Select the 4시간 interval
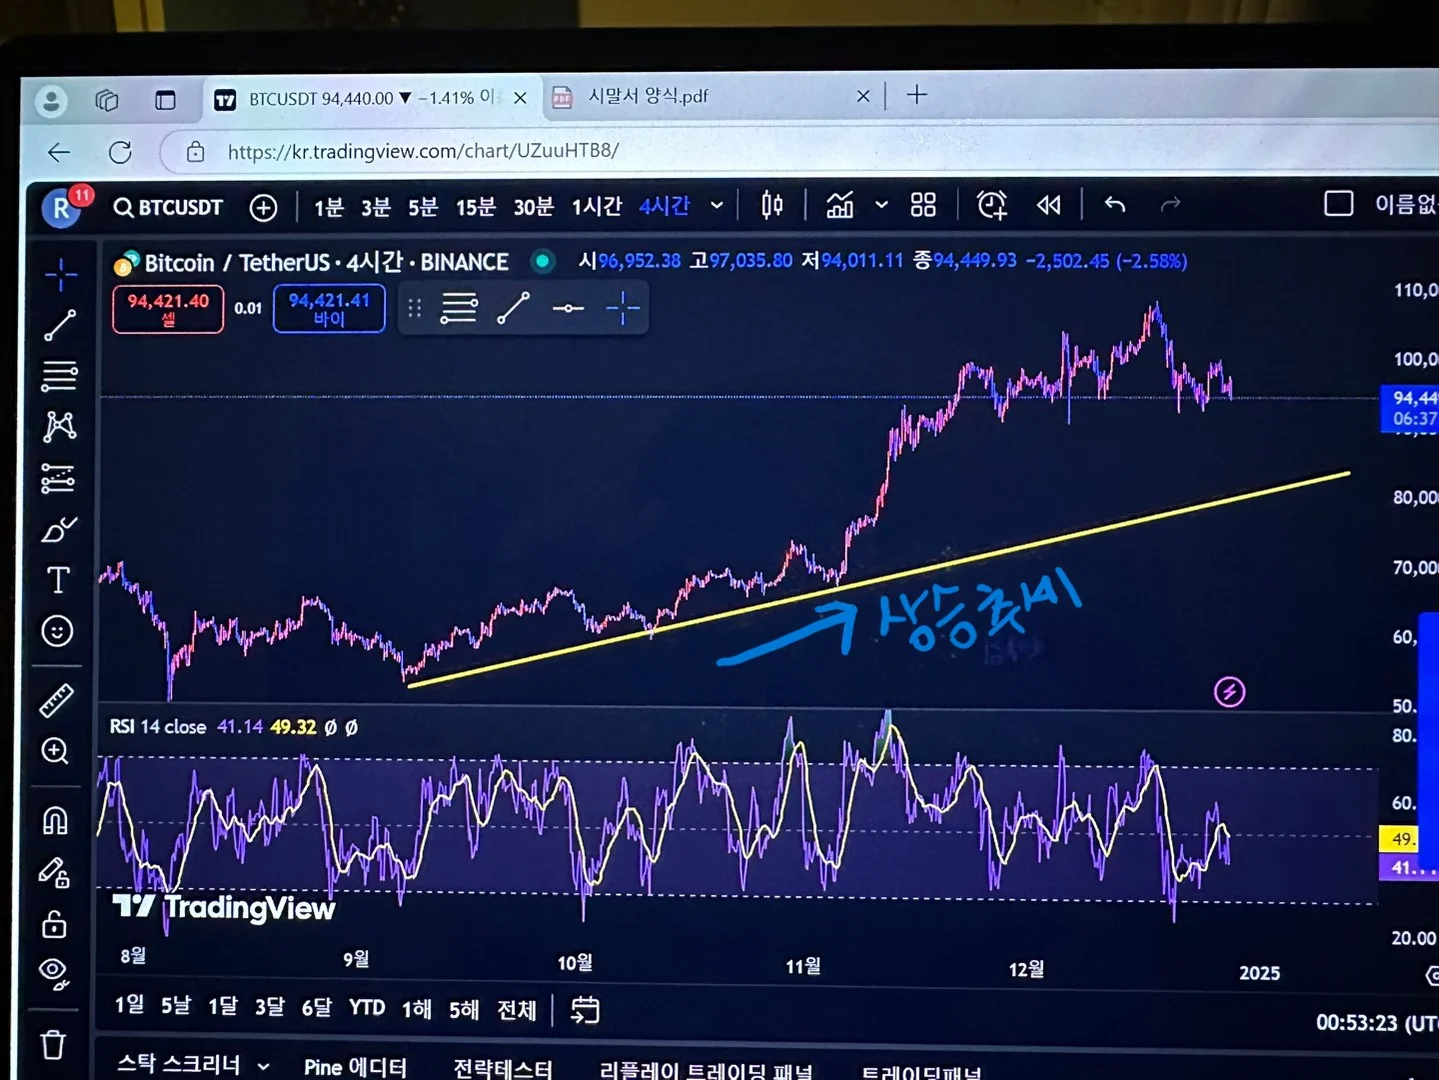Viewport: 1439px width, 1080px height. (665, 206)
